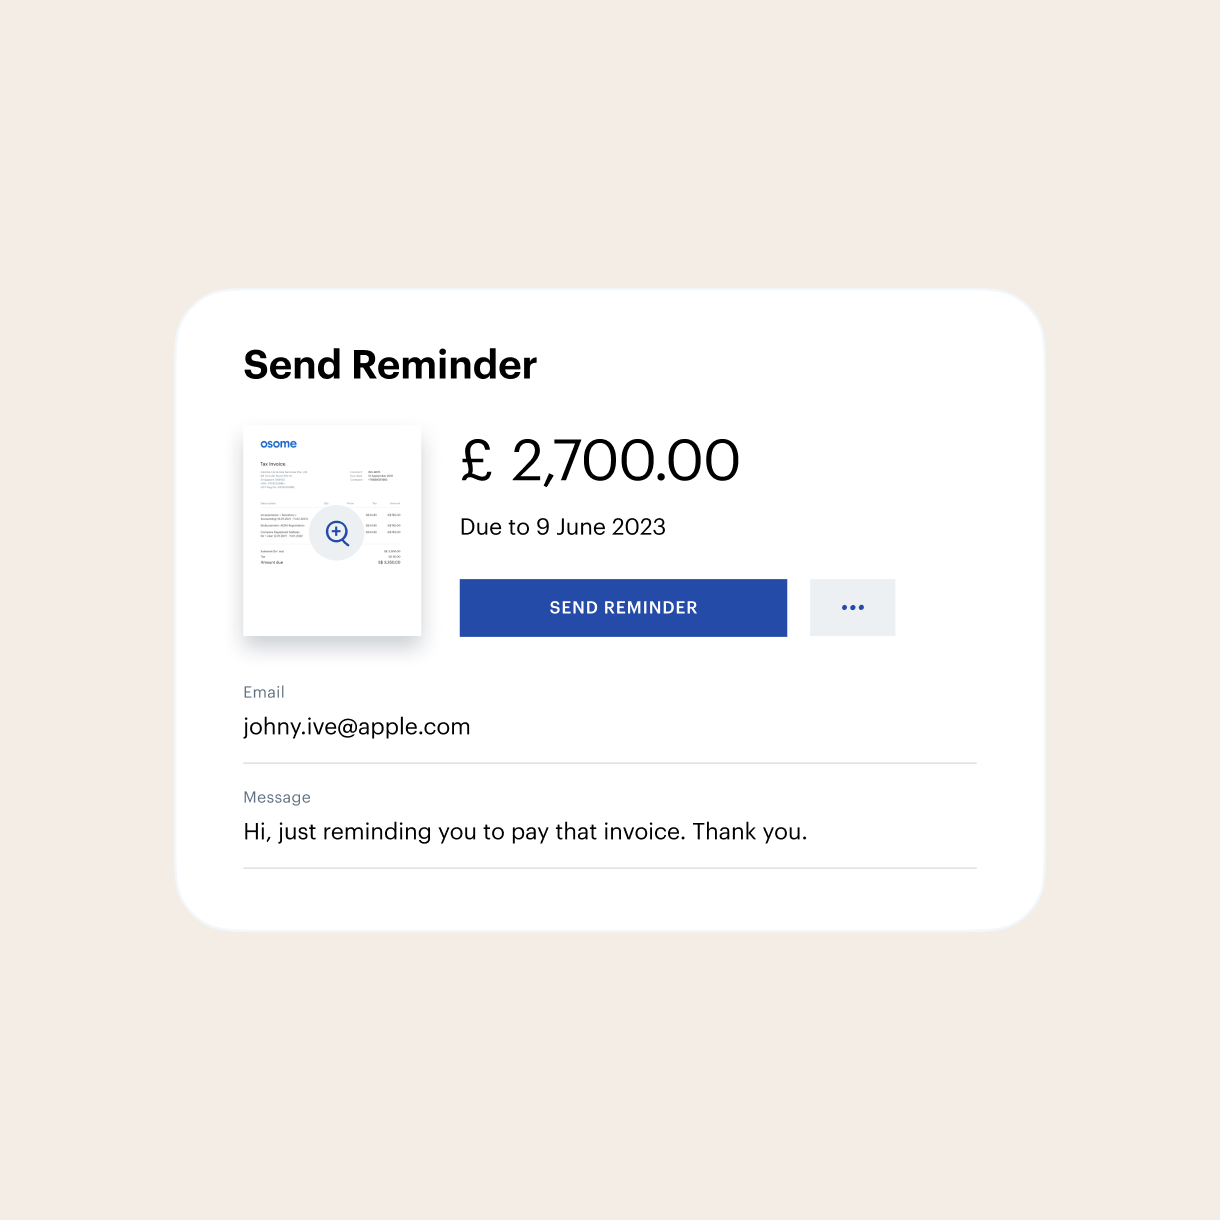Viewport: 1220px width, 1220px height.
Task: Click the invoice date details in preview header
Action: coord(372,476)
